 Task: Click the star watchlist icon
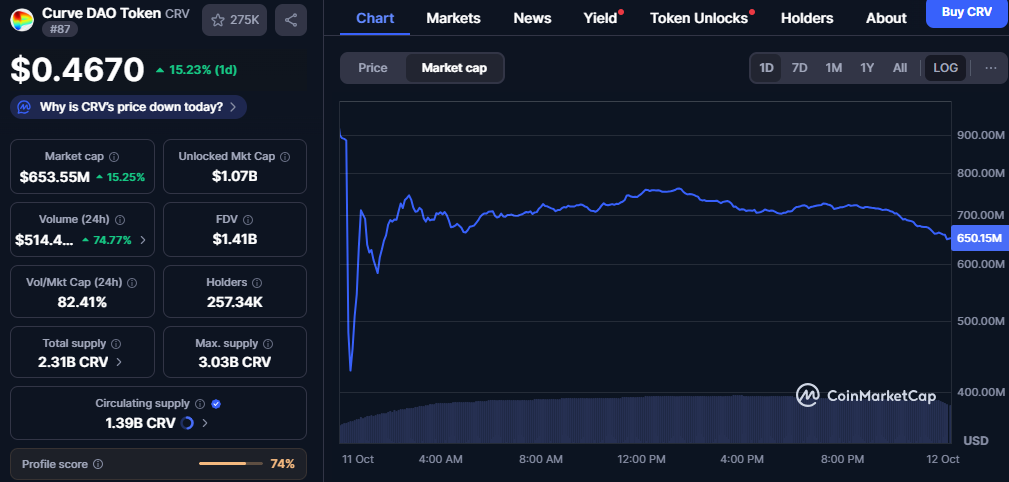pyautogui.click(x=219, y=19)
